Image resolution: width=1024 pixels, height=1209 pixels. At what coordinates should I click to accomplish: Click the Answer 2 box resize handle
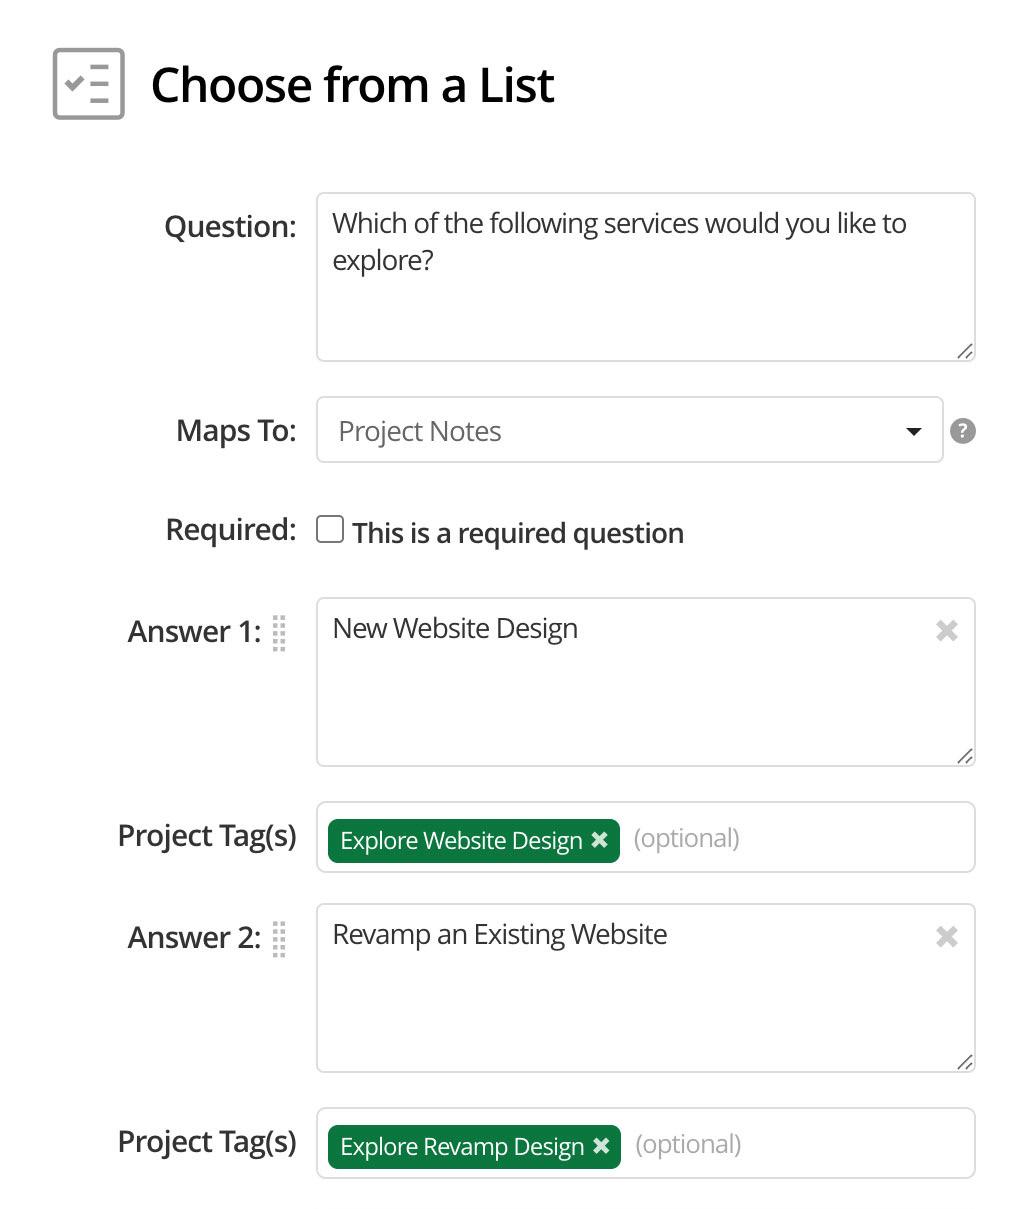coord(964,1062)
